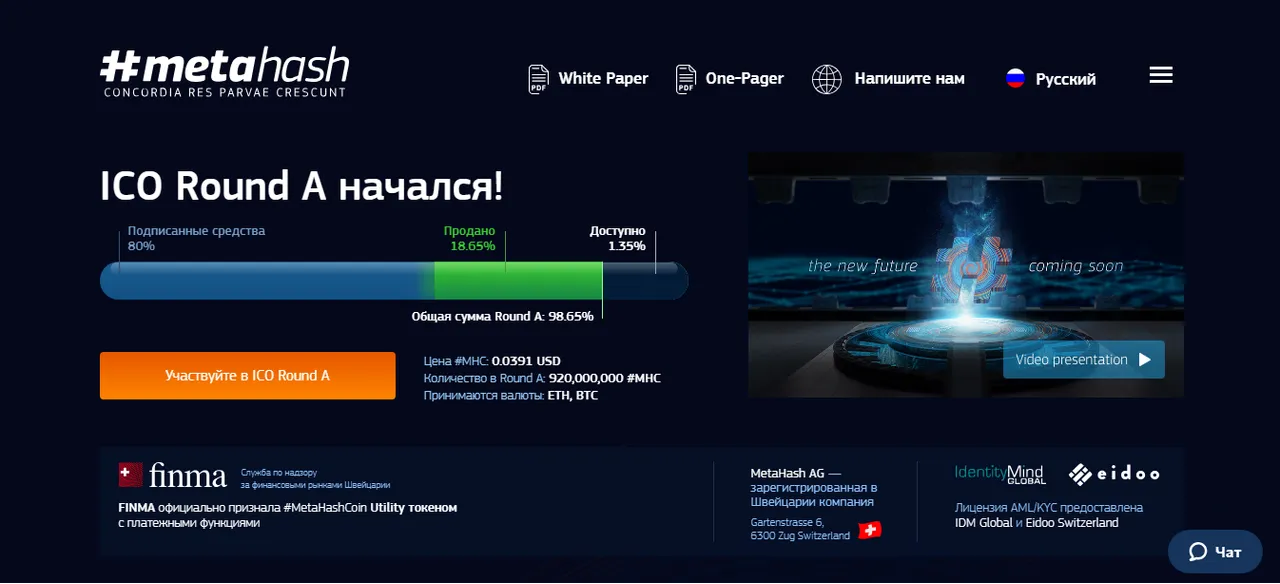Open the Русский language selector
The height and width of the screenshot is (584, 1280).
click(x=1066, y=79)
